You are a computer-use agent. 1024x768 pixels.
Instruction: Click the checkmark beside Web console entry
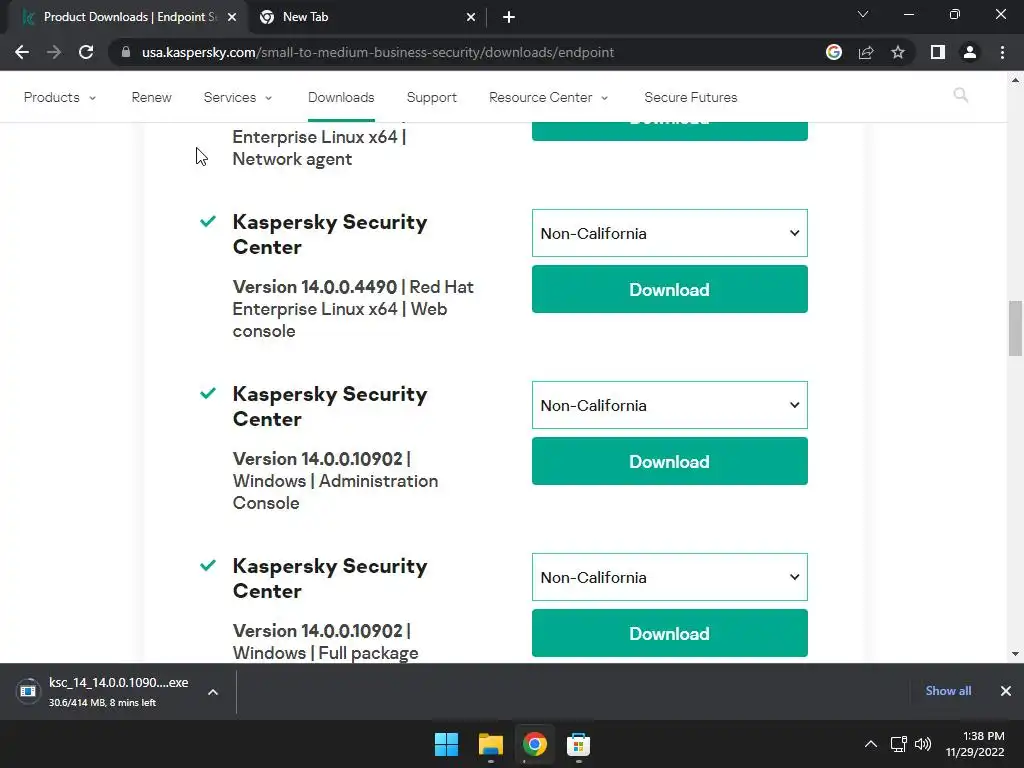(x=208, y=221)
